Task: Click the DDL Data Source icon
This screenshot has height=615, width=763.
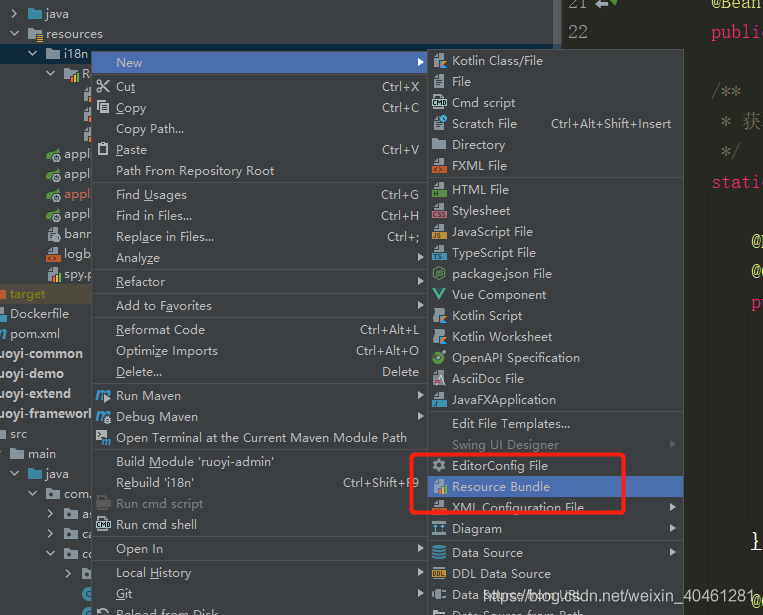Action: (439, 573)
